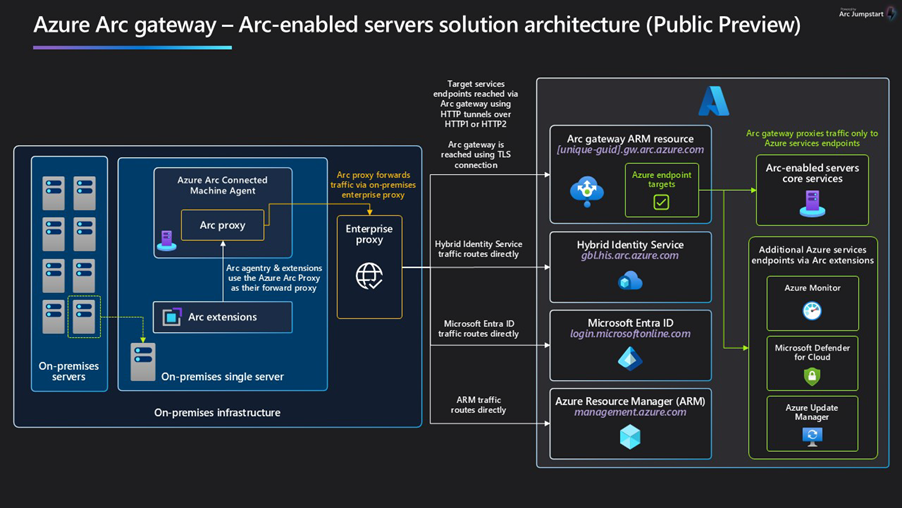Click the Azure endpoint targets checkmark
The width and height of the screenshot is (902, 508).
tap(661, 202)
